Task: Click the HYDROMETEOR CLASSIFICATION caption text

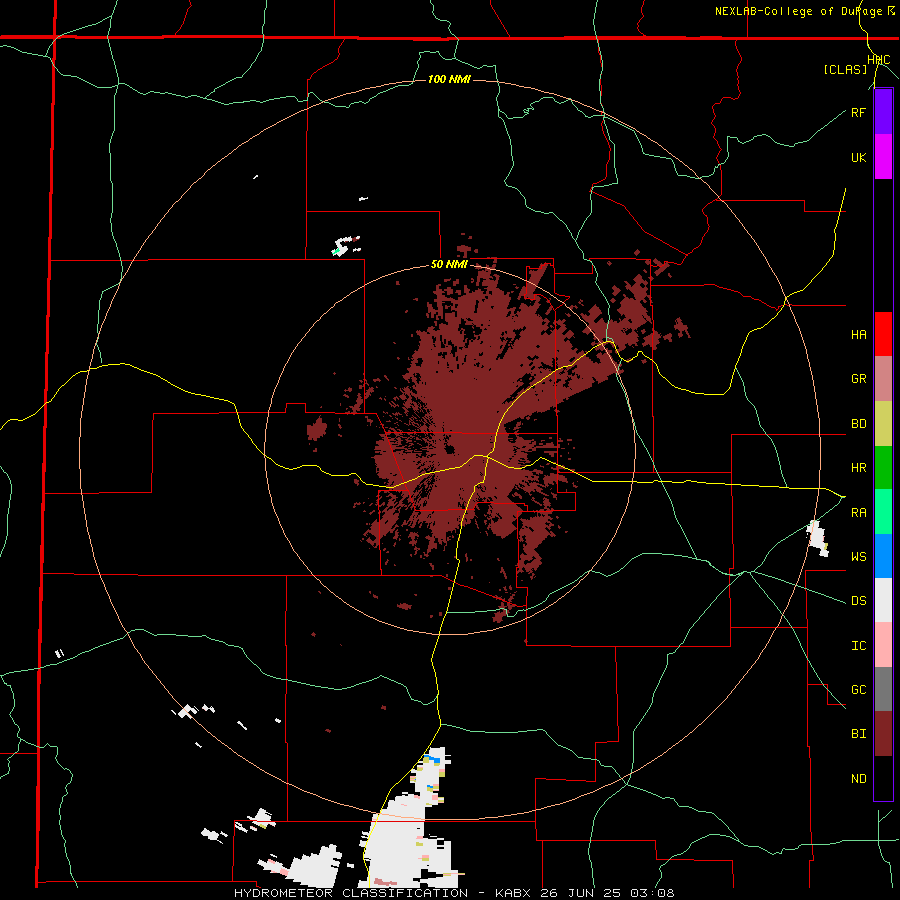Action: tap(351, 893)
